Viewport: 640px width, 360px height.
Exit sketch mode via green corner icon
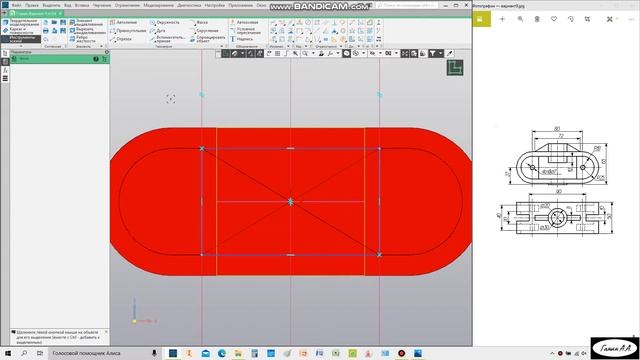[455, 68]
